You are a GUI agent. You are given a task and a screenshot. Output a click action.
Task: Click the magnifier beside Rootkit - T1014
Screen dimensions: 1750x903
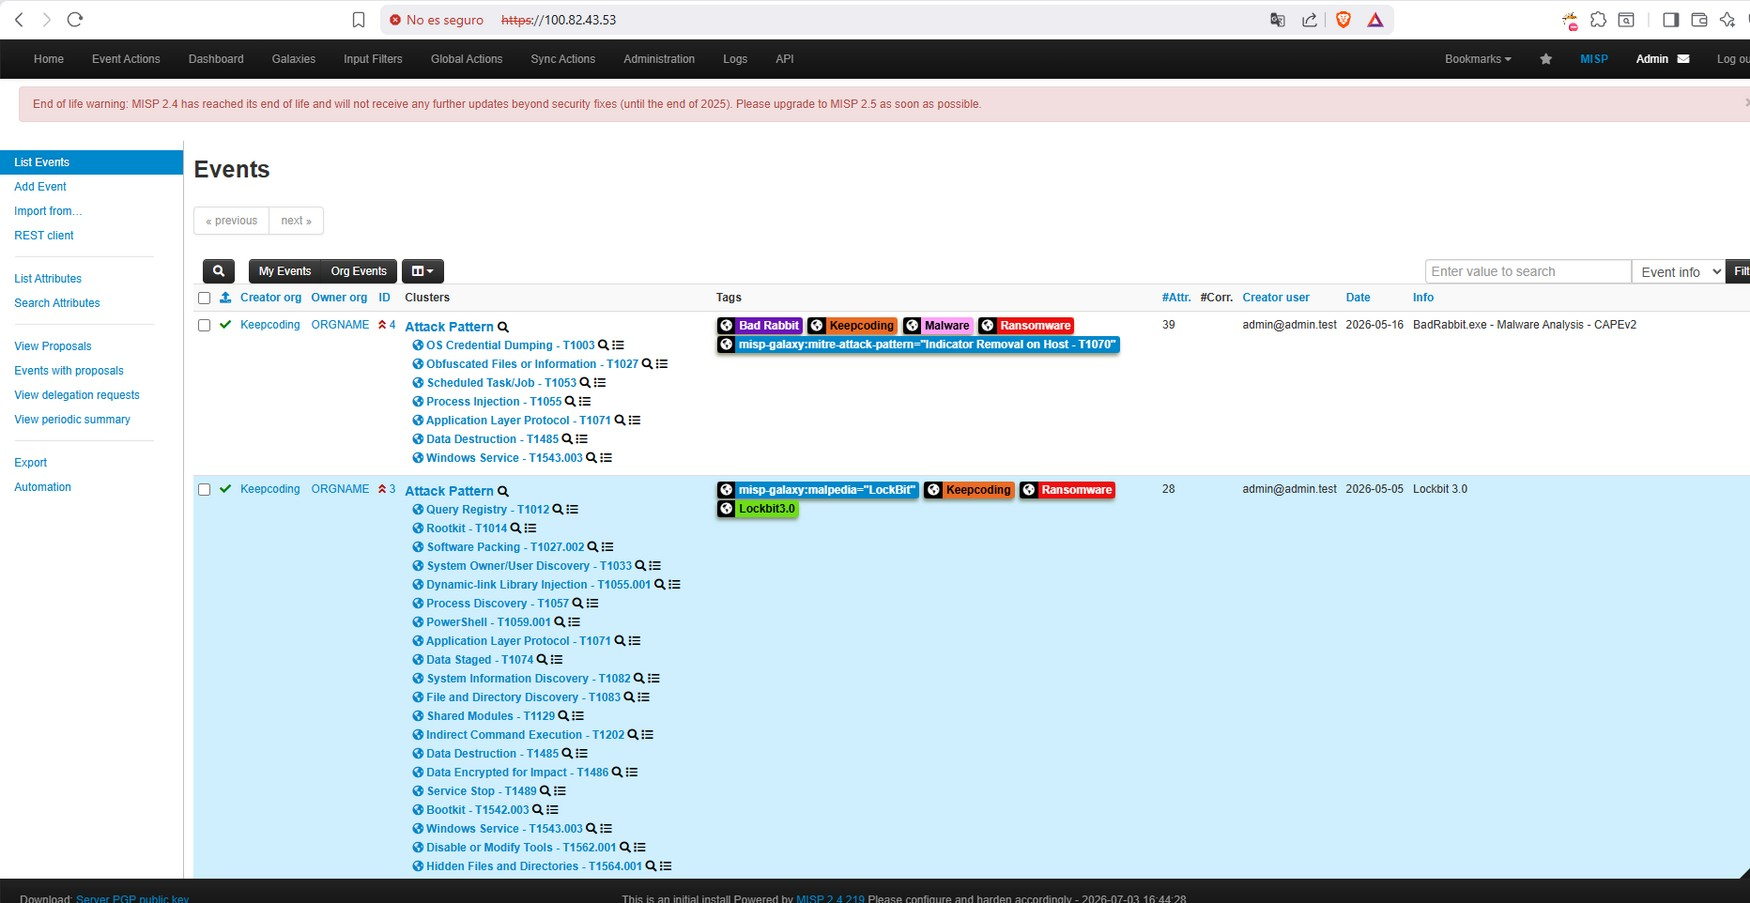(515, 529)
